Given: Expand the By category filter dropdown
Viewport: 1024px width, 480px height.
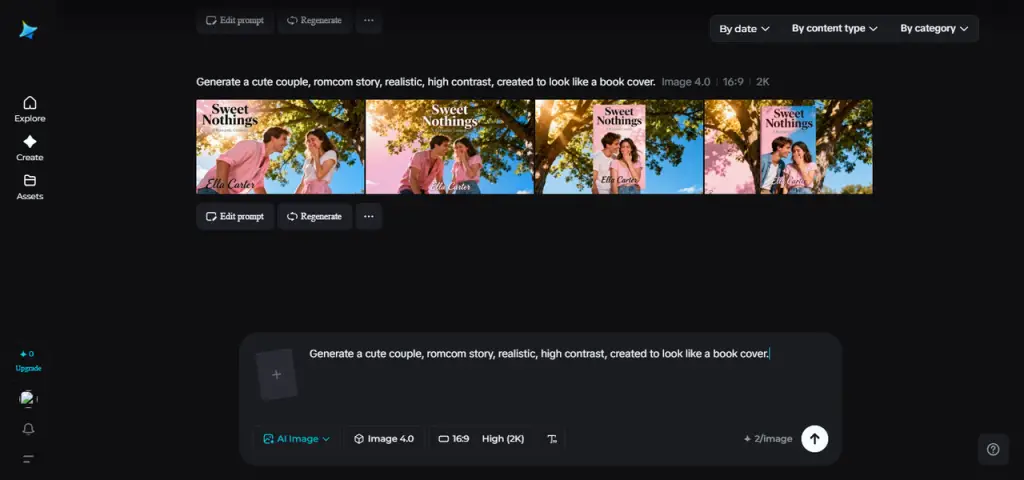Looking at the screenshot, I should coord(933,29).
